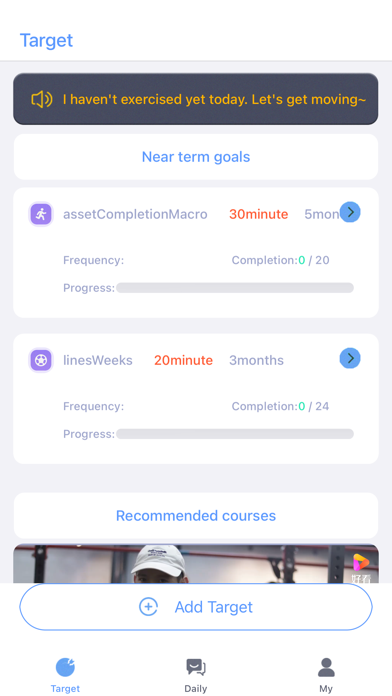Viewport: 392px width, 696px height.
Task: Click the Recommended courses header
Action: tap(196, 515)
